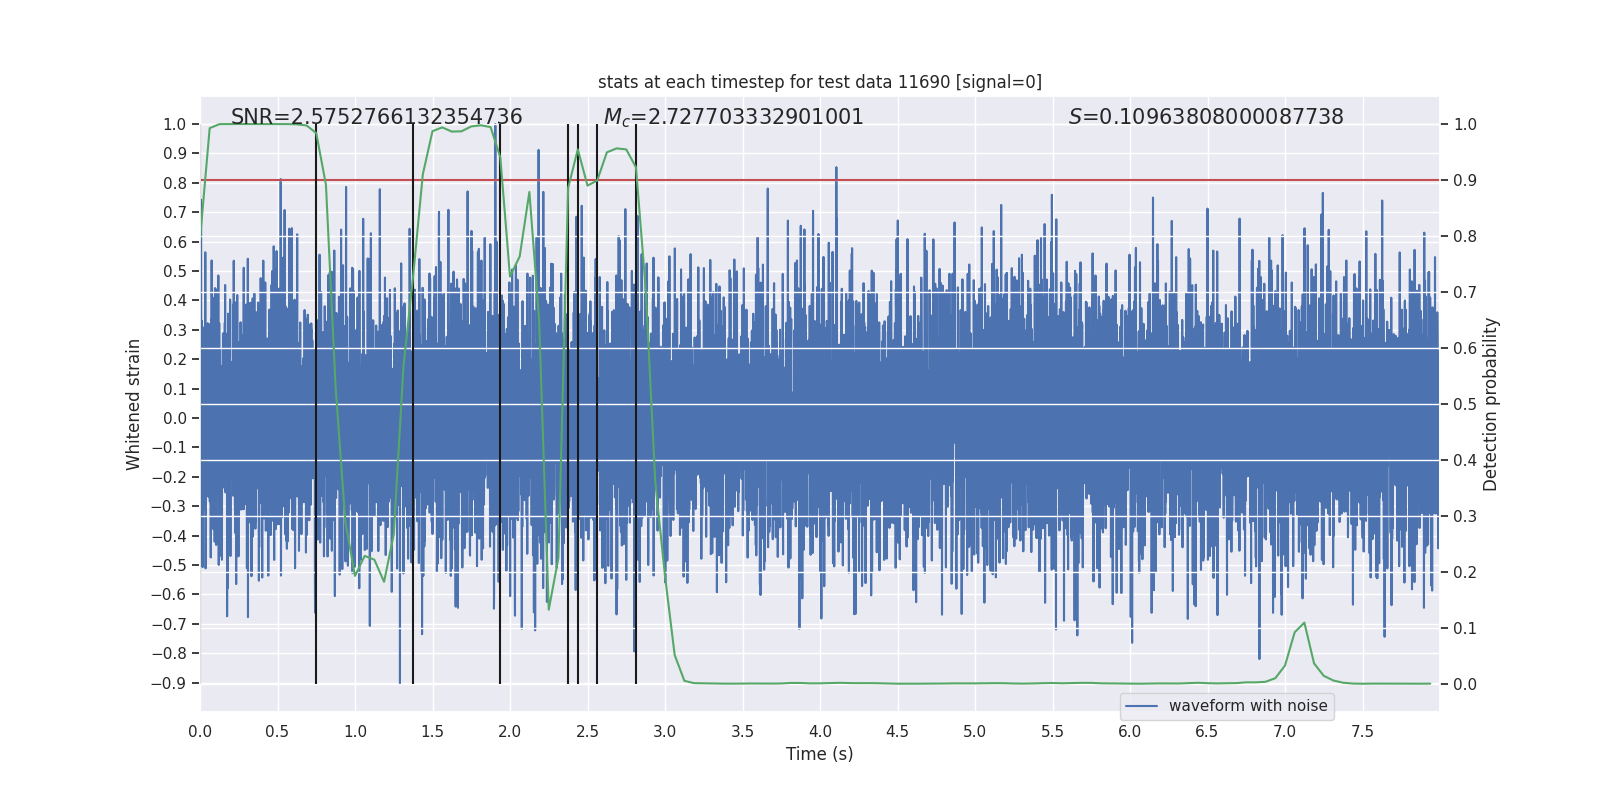1600x800 pixels.
Task: Click the red threshold line at 0.9 probability
Action: [x=820, y=181]
